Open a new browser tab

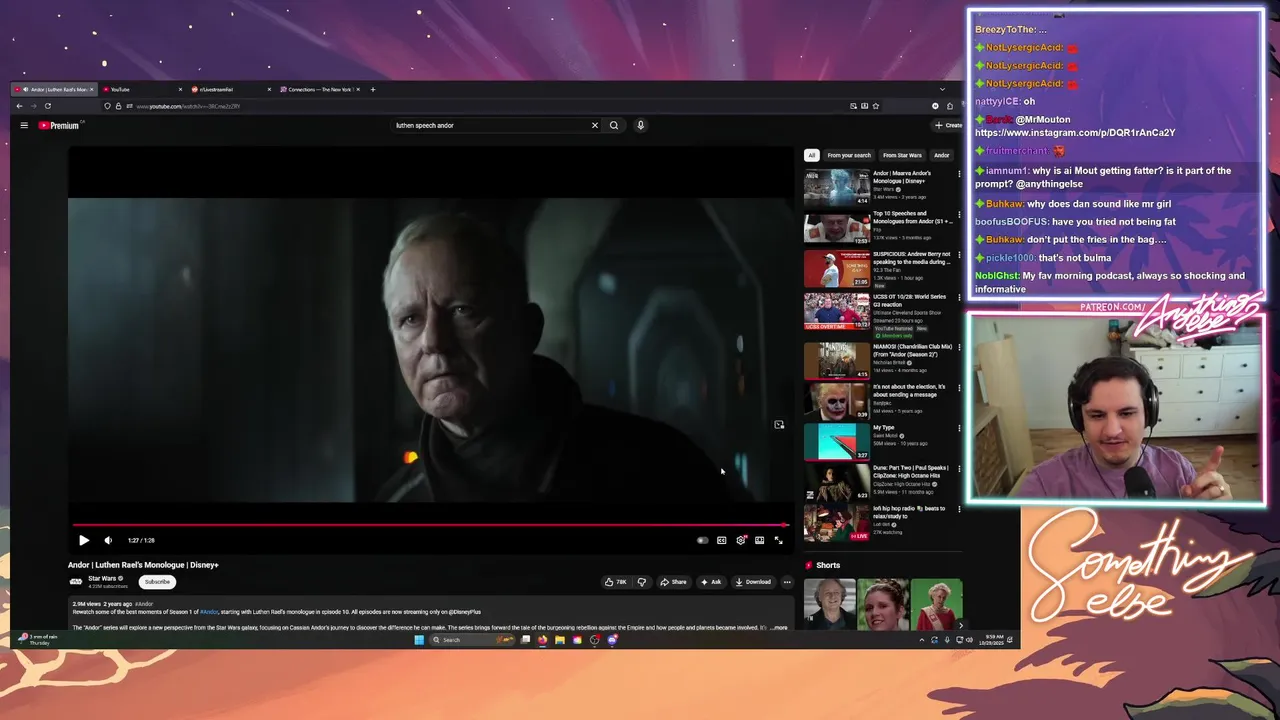coord(373,89)
